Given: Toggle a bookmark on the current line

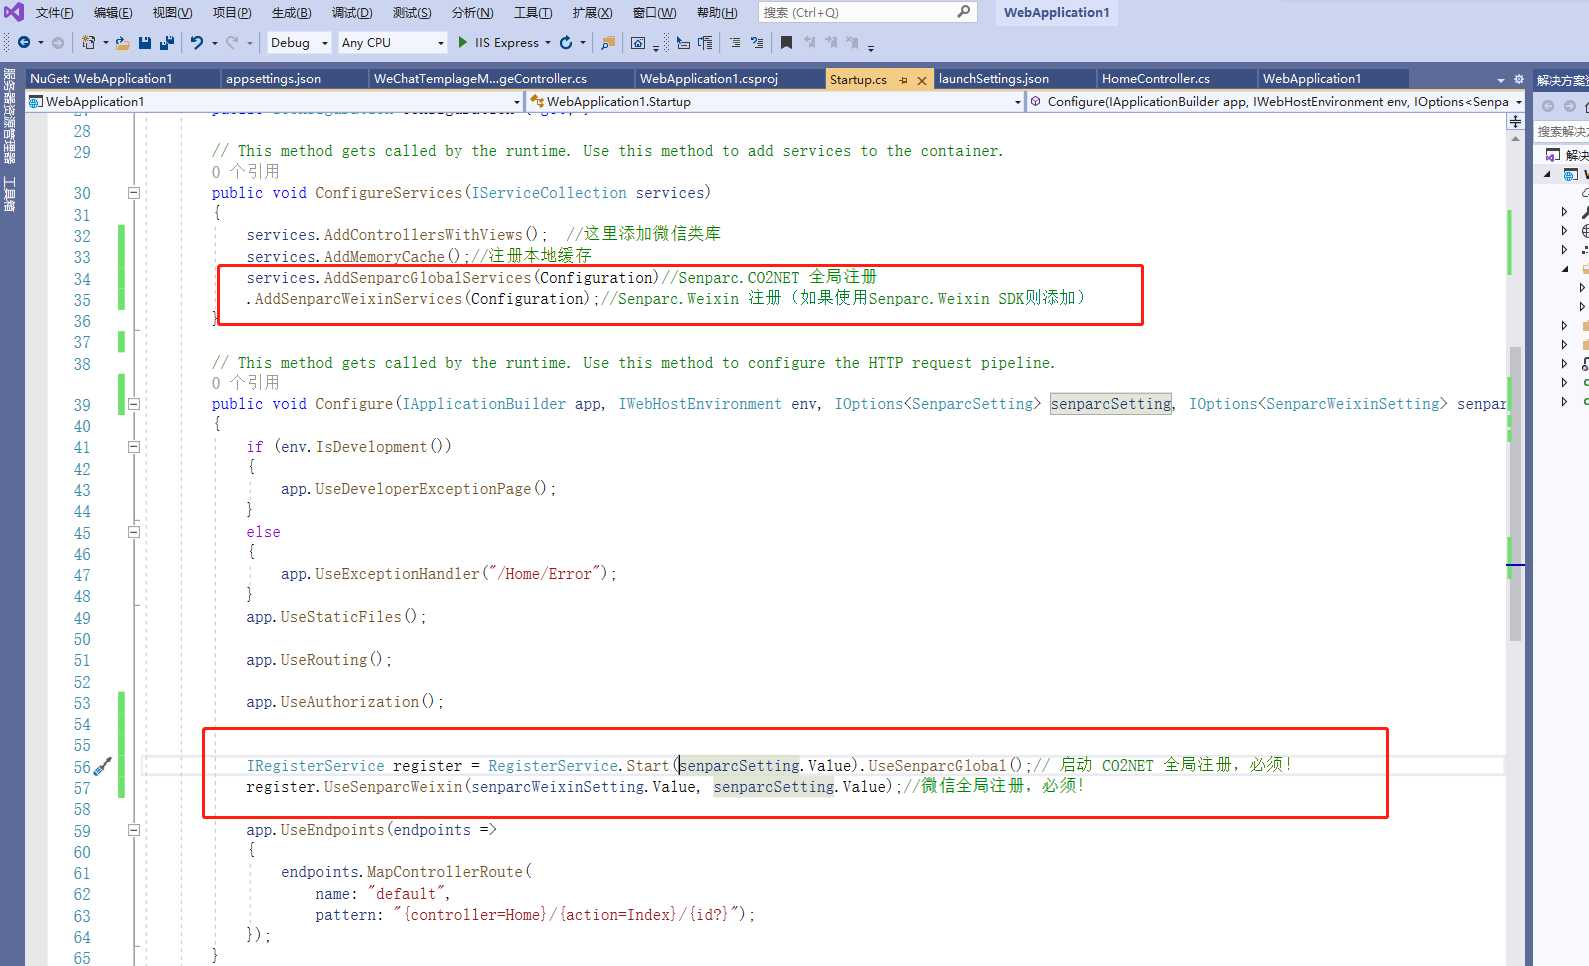Looking at the screenshot, I should pos(786,43).
